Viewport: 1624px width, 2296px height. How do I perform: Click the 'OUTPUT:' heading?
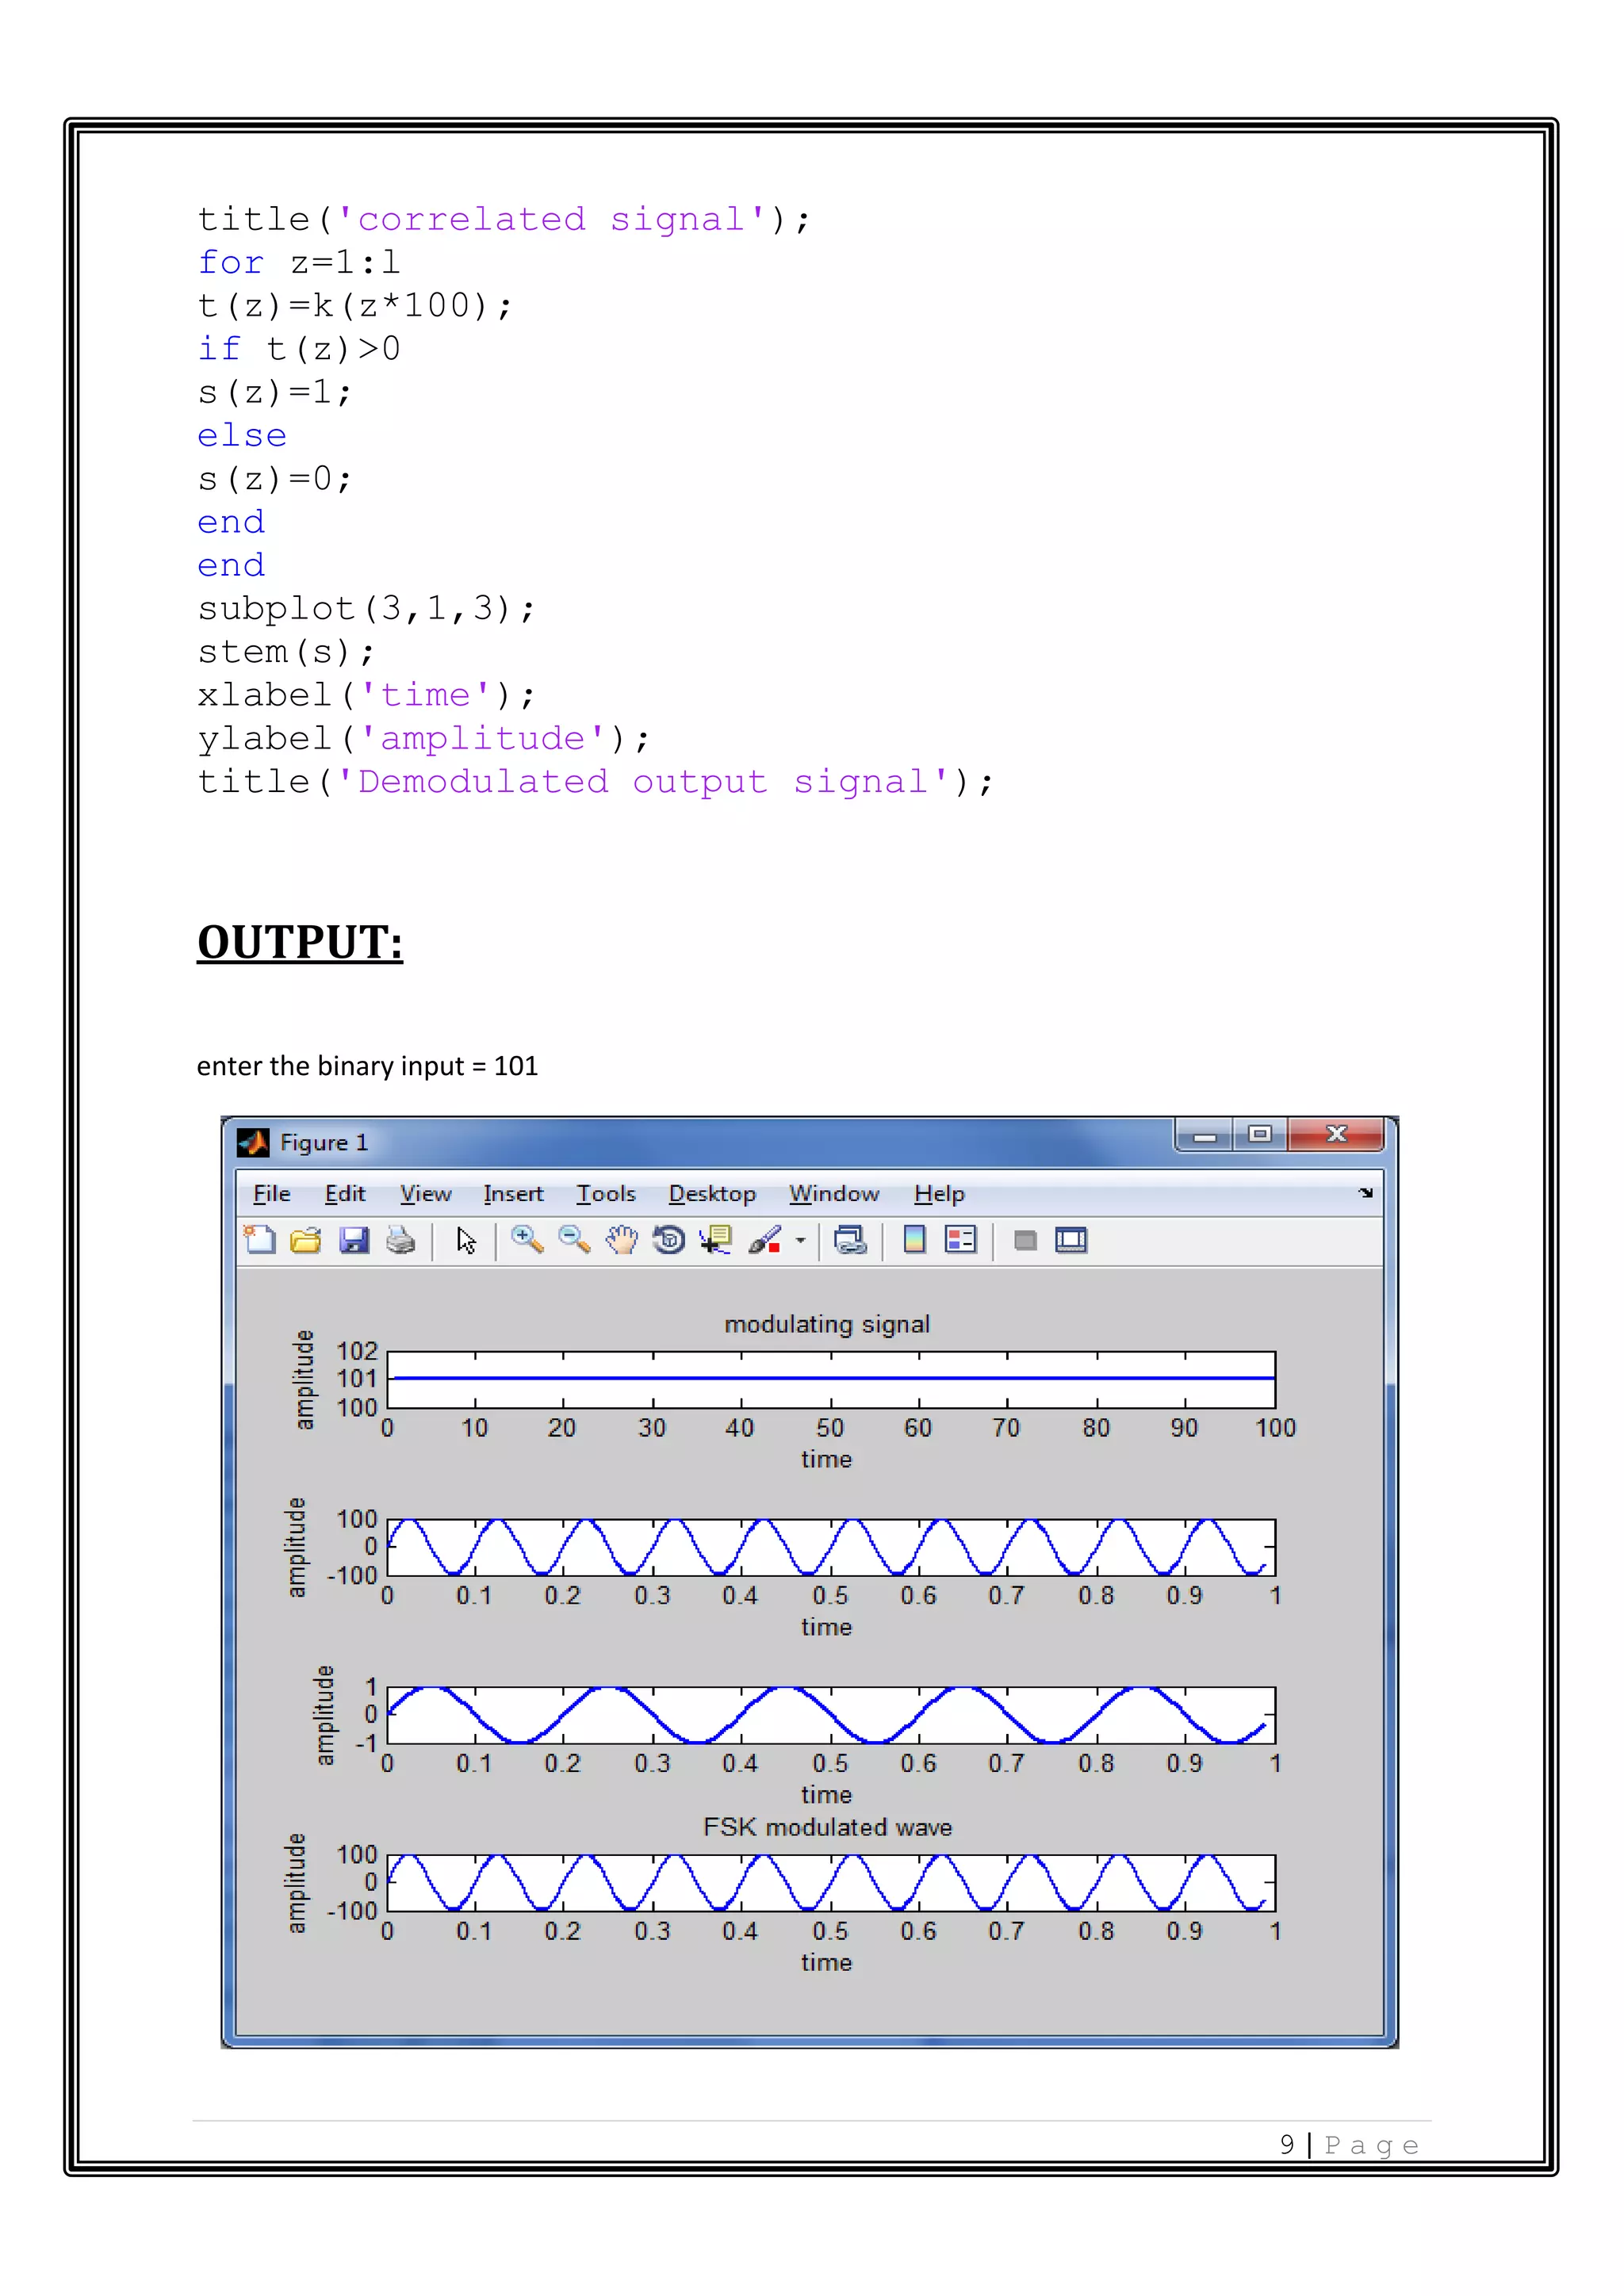[300, 942]
